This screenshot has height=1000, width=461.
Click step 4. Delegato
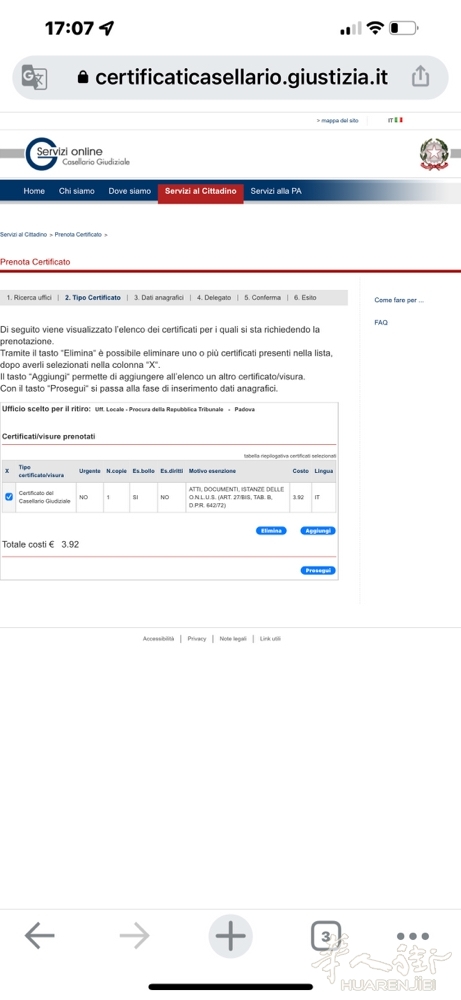[x=214, y=298]
